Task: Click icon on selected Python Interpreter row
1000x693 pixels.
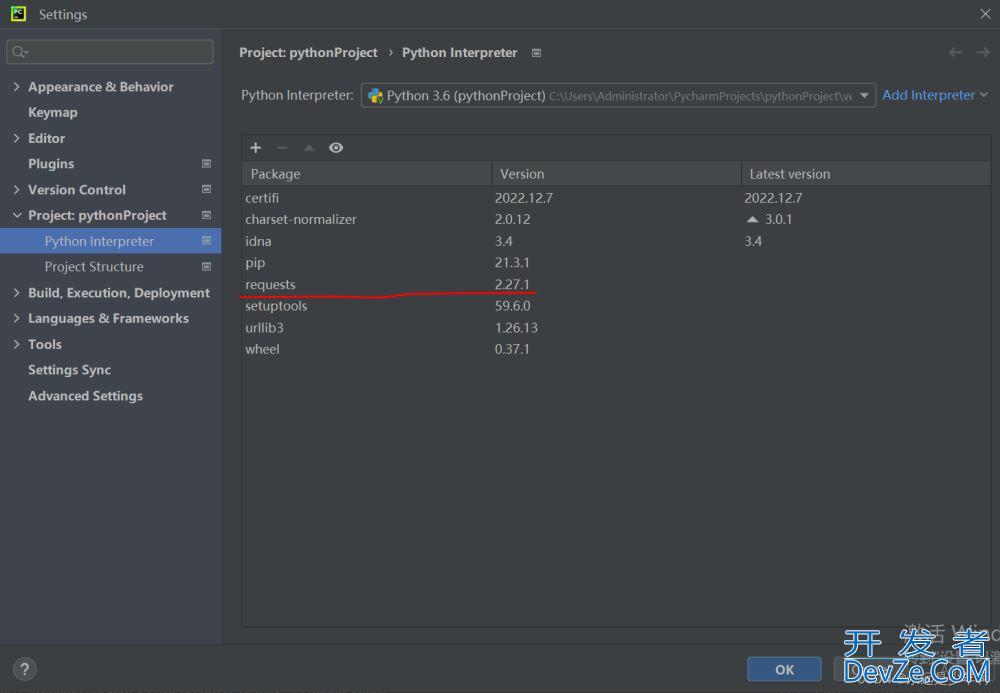Action: (207, 240)
